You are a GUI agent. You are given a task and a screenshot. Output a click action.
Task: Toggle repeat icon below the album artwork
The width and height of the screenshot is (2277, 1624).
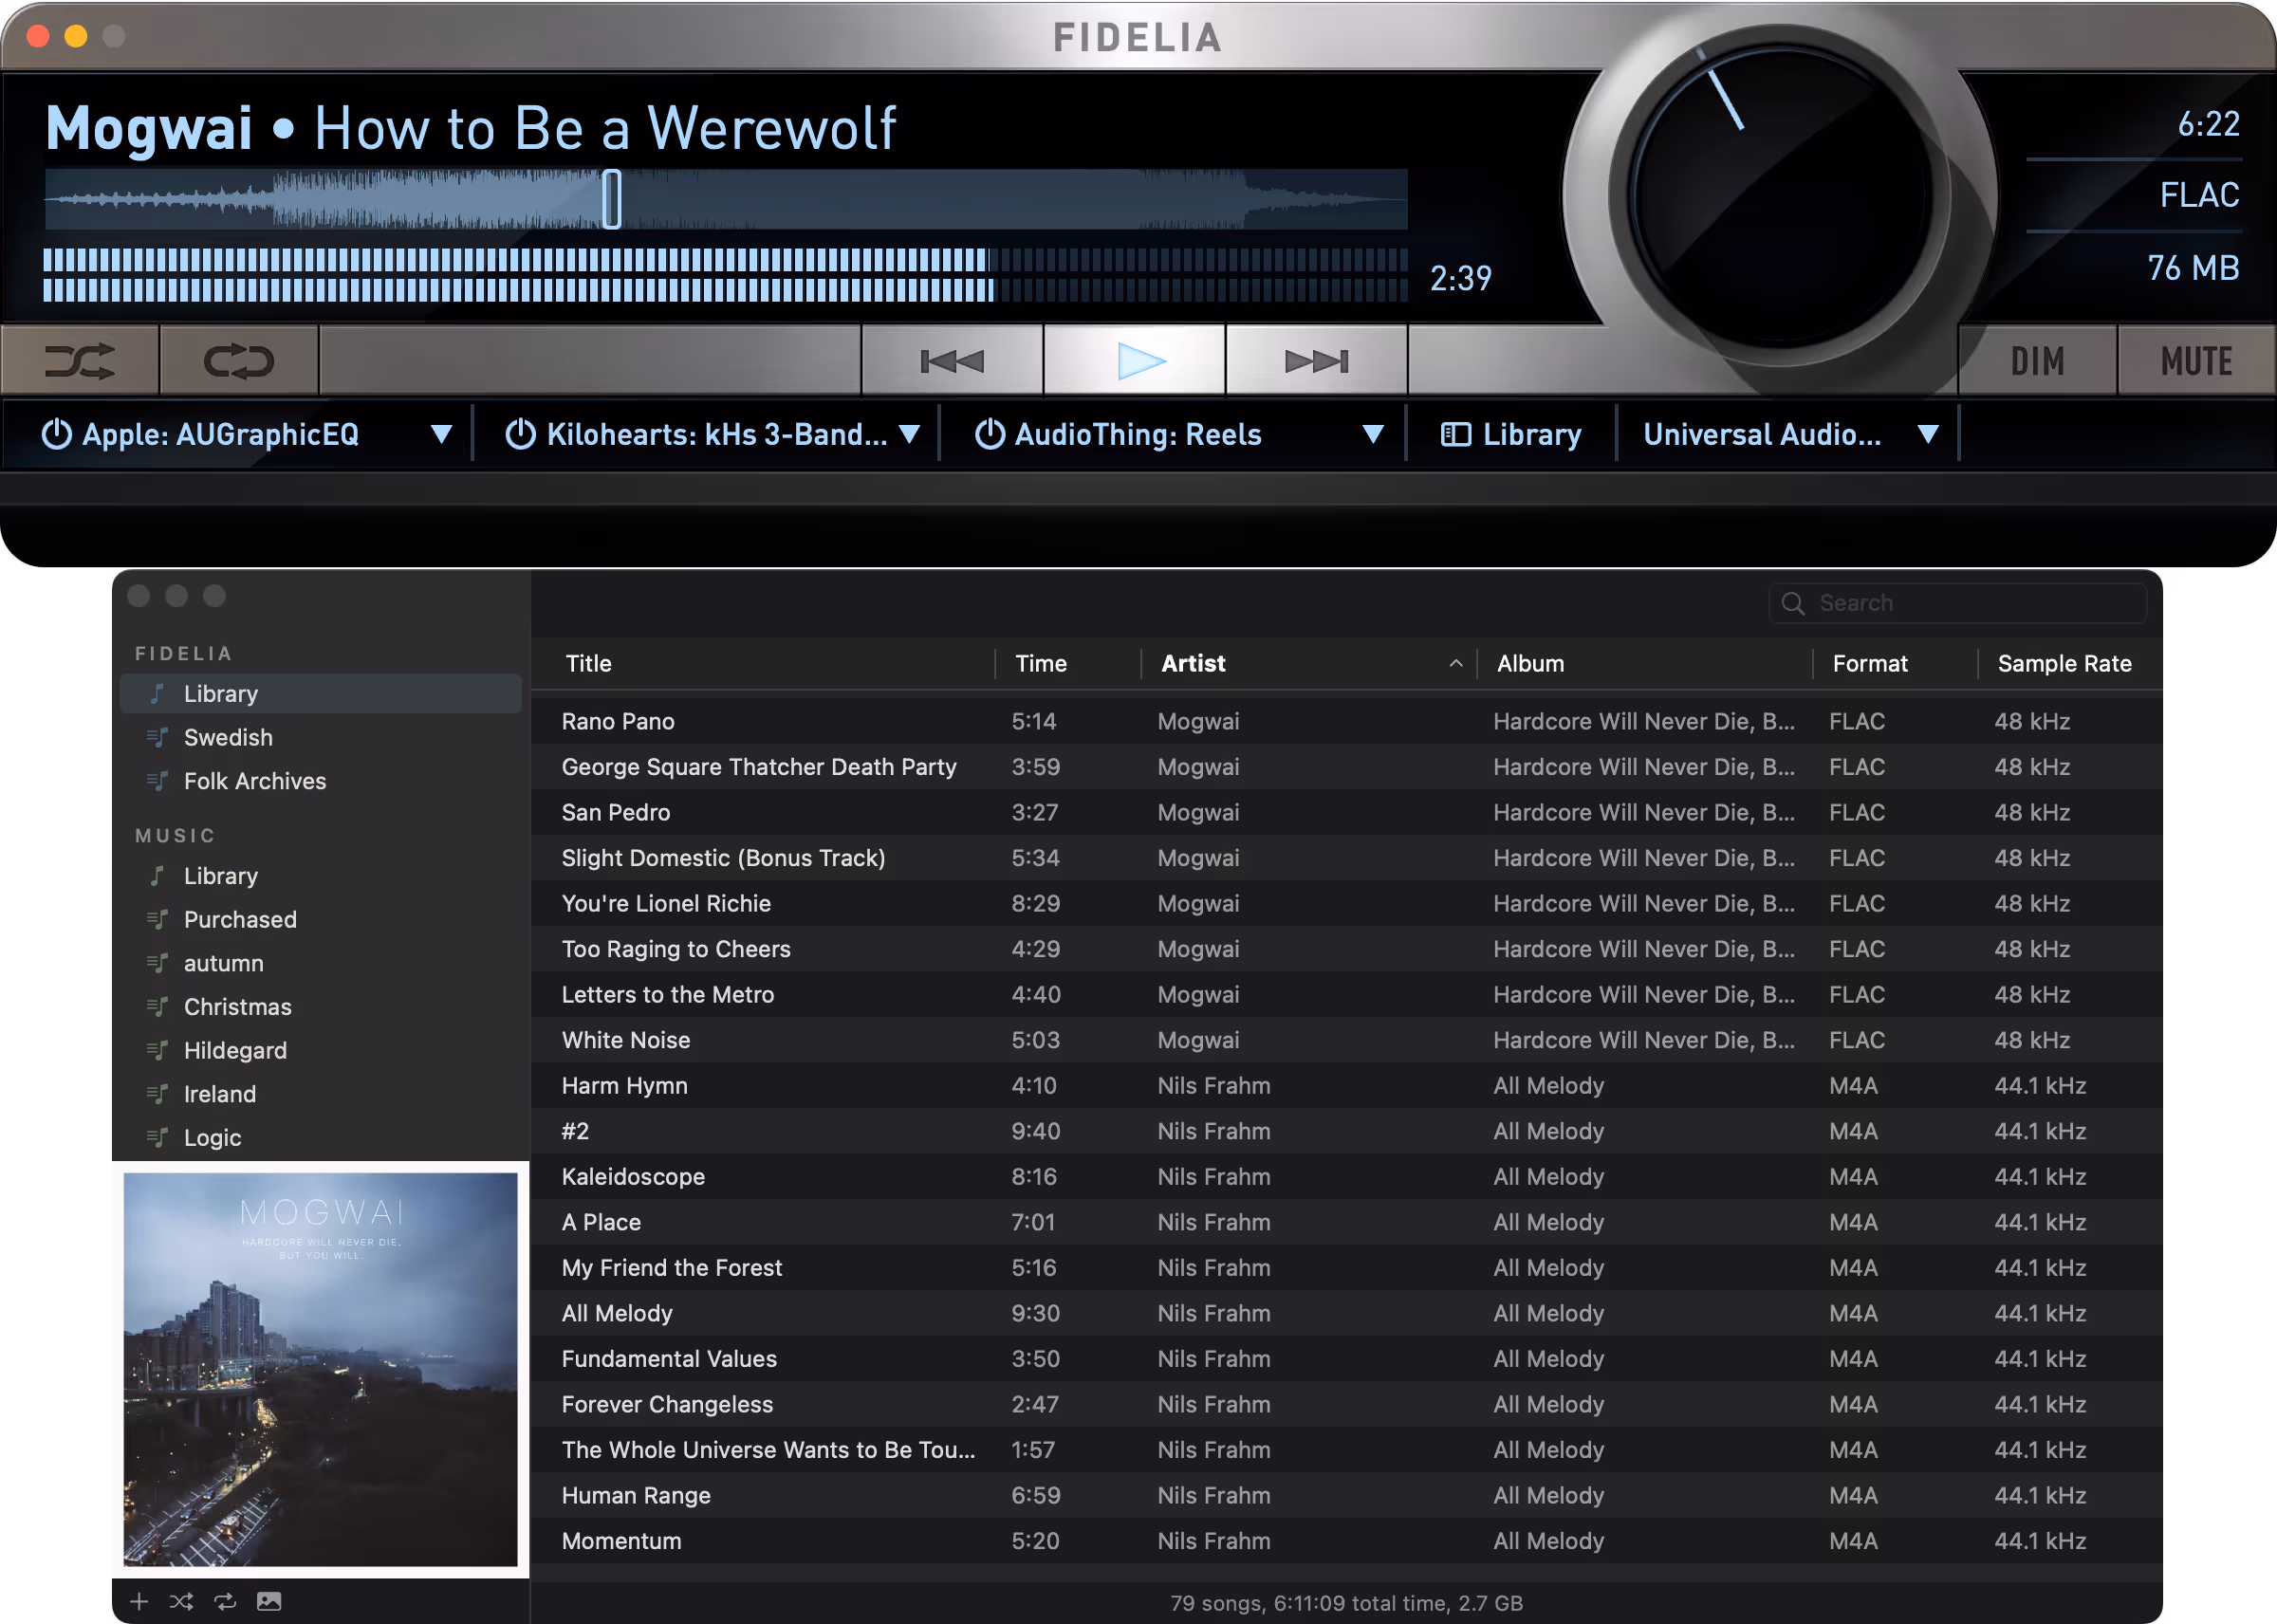tap(225, 1601)
